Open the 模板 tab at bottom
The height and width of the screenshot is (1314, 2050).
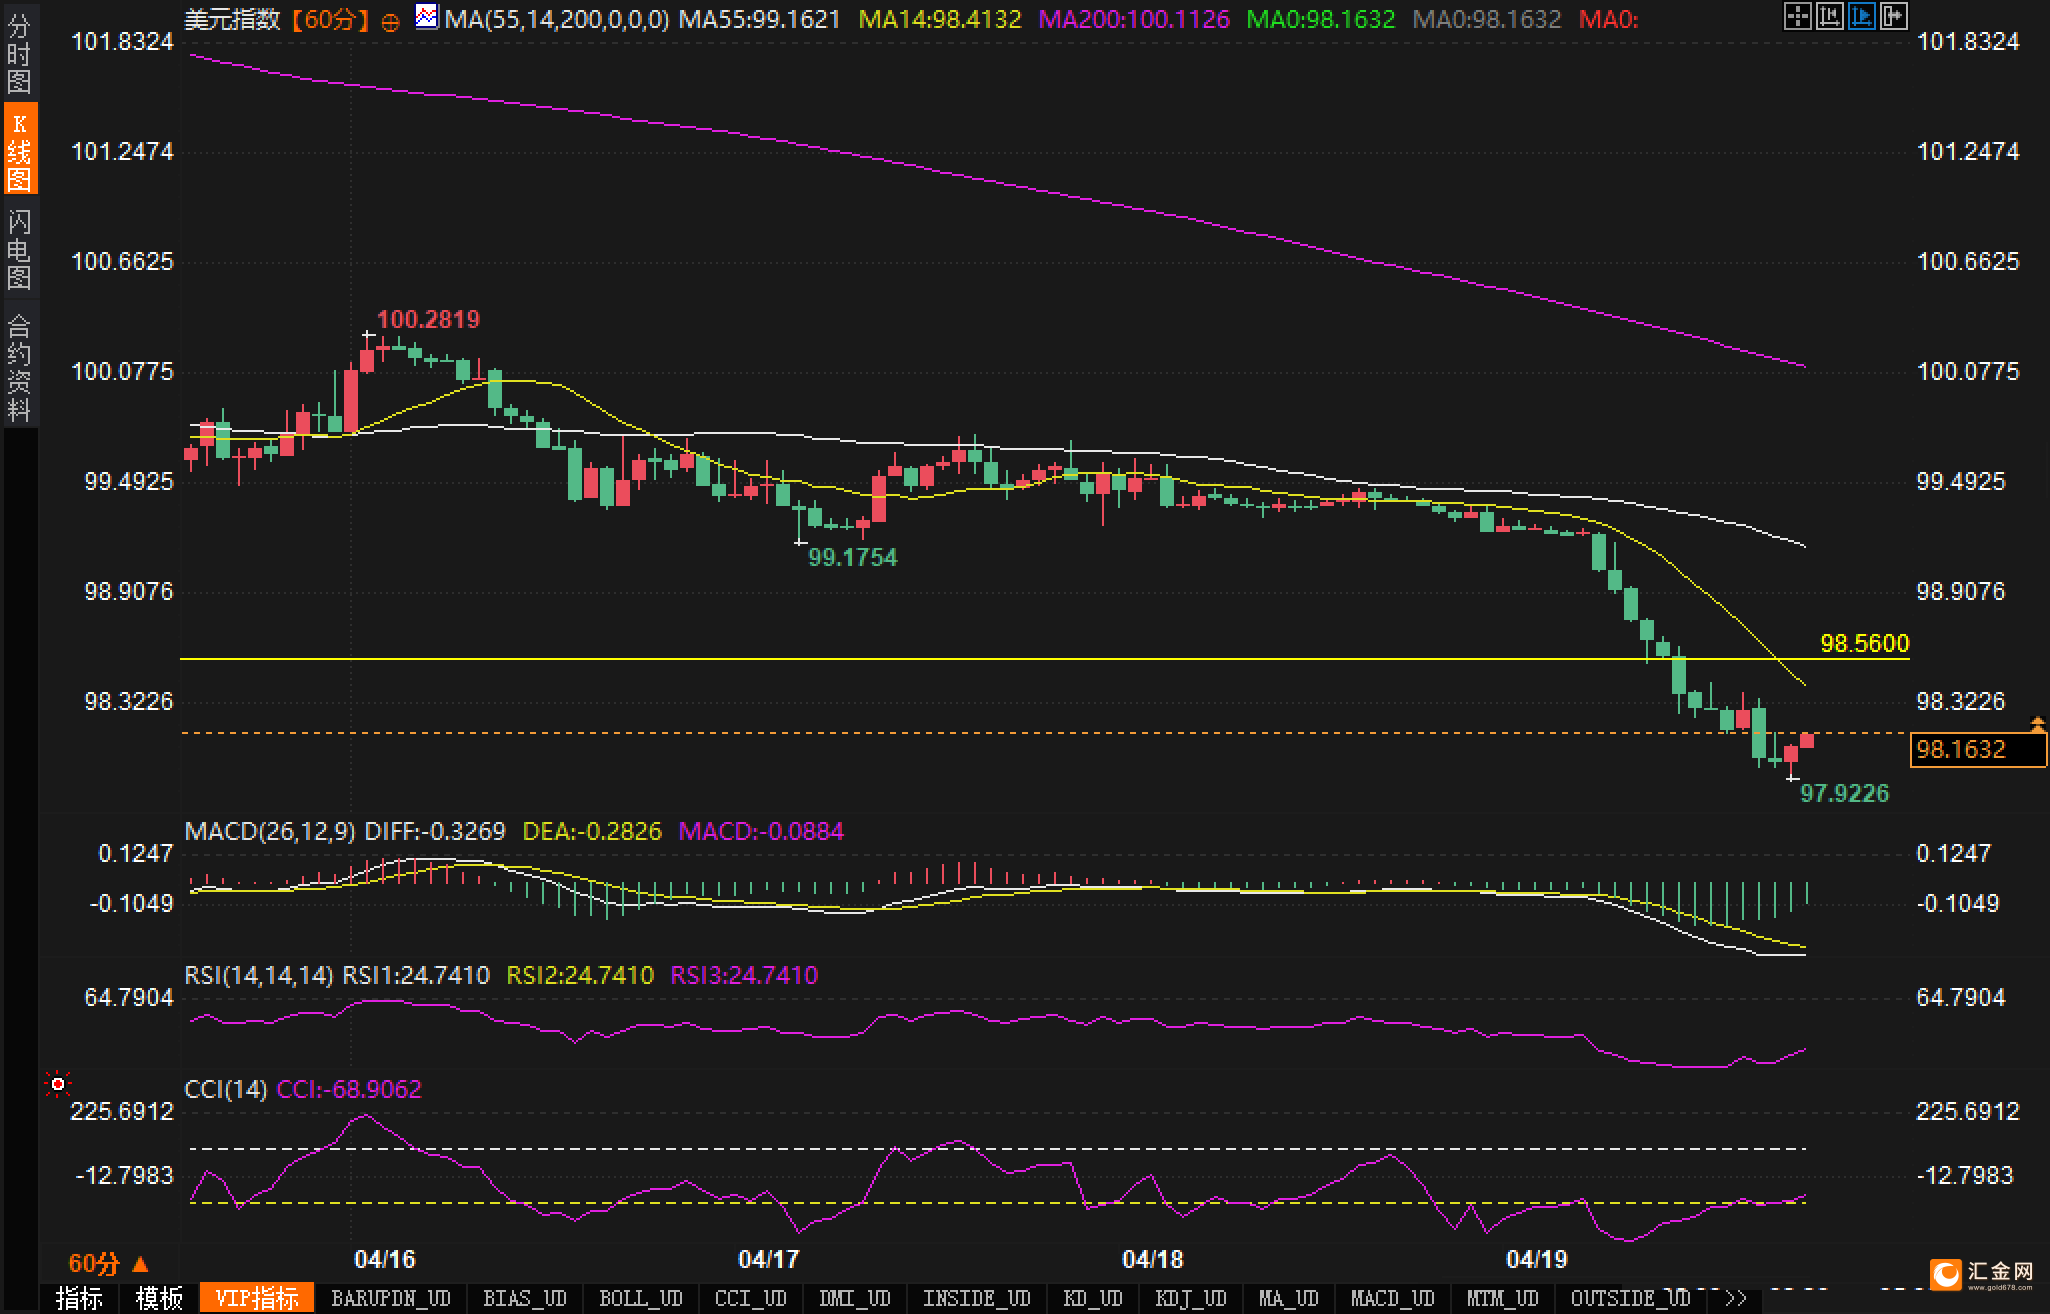point(159,1298)
